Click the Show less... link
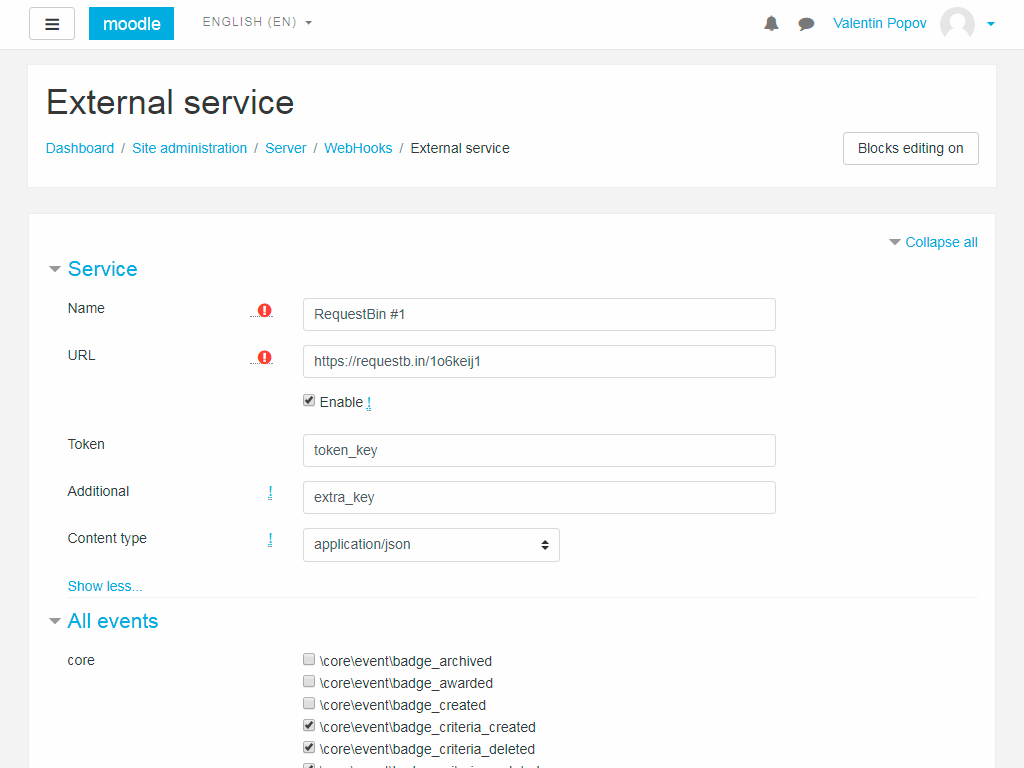This screenshot has height=768, width=1024. point(105,586)
